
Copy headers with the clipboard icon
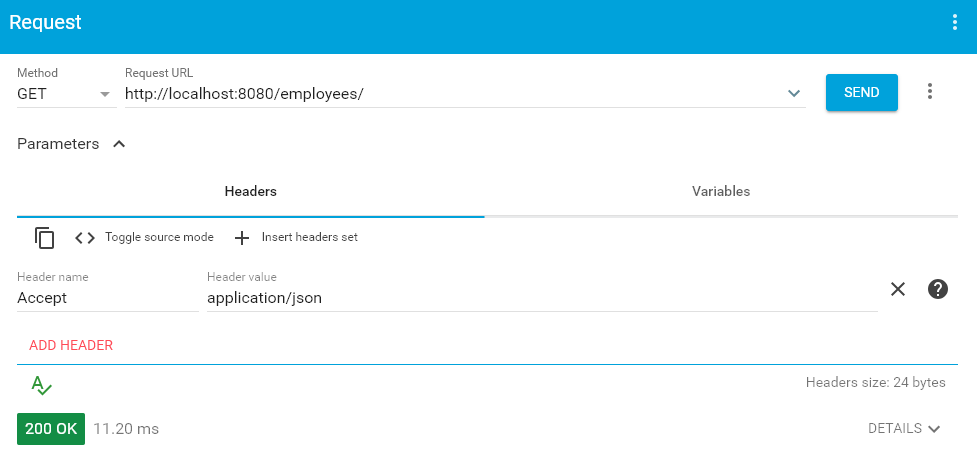pos(45,237)
